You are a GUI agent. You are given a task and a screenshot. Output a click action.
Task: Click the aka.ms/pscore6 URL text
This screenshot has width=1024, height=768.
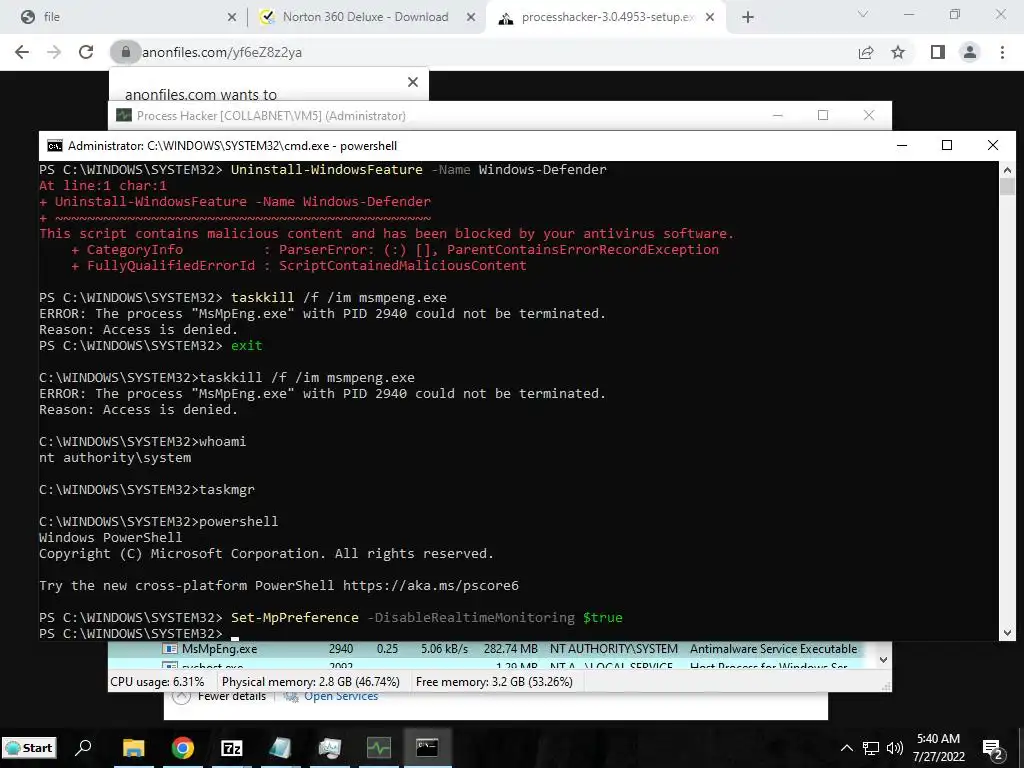coord(431,585)
